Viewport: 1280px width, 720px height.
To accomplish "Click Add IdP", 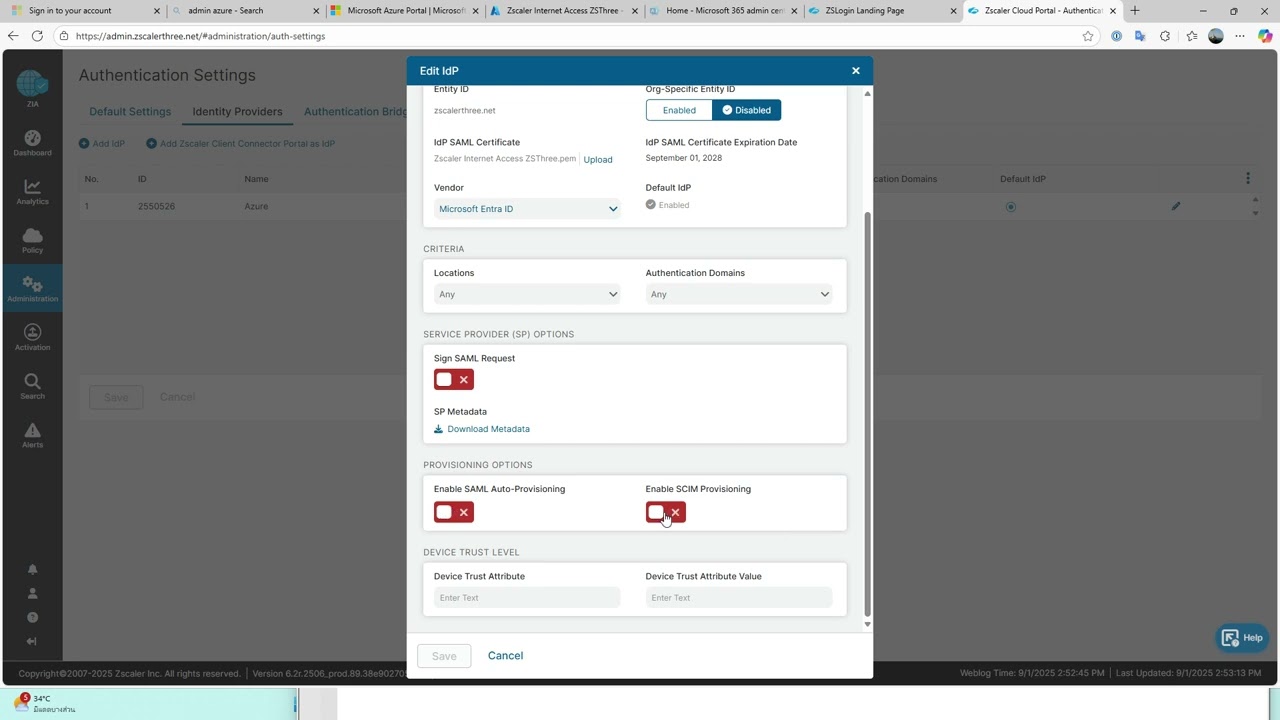I will point(102,144).
